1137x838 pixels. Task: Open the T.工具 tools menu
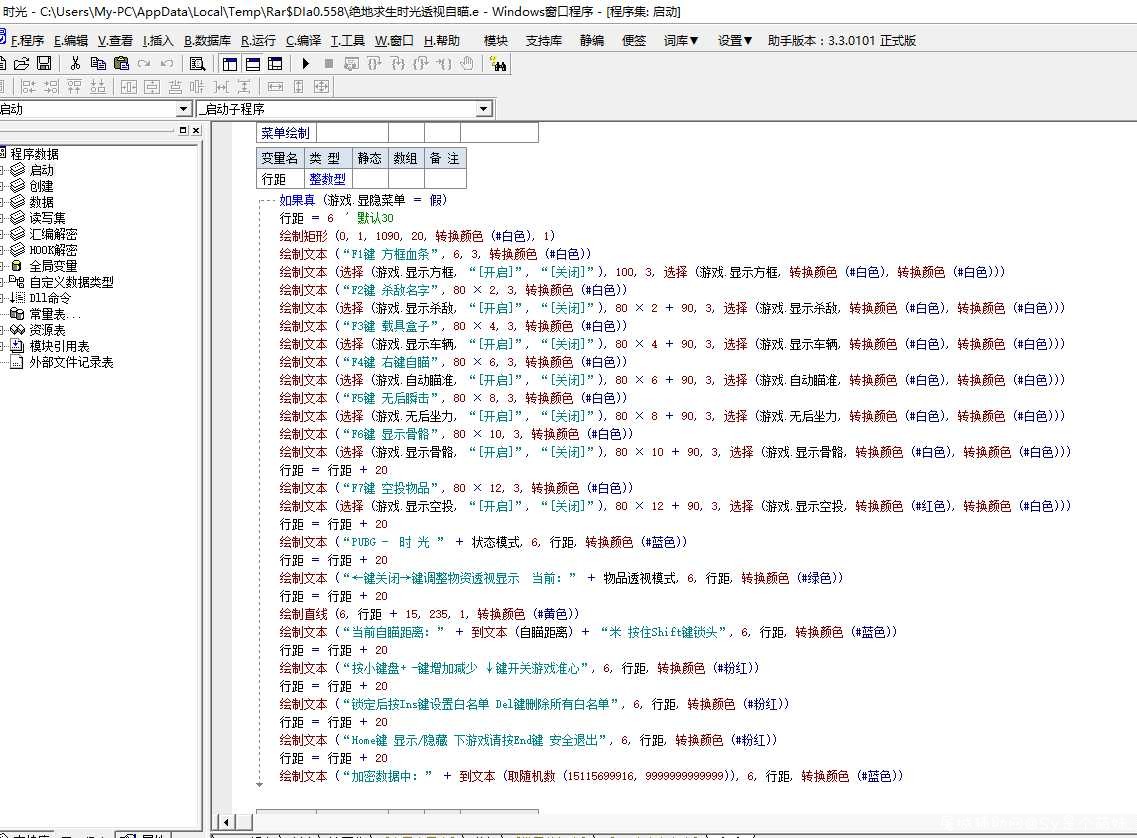pos(348,41)
